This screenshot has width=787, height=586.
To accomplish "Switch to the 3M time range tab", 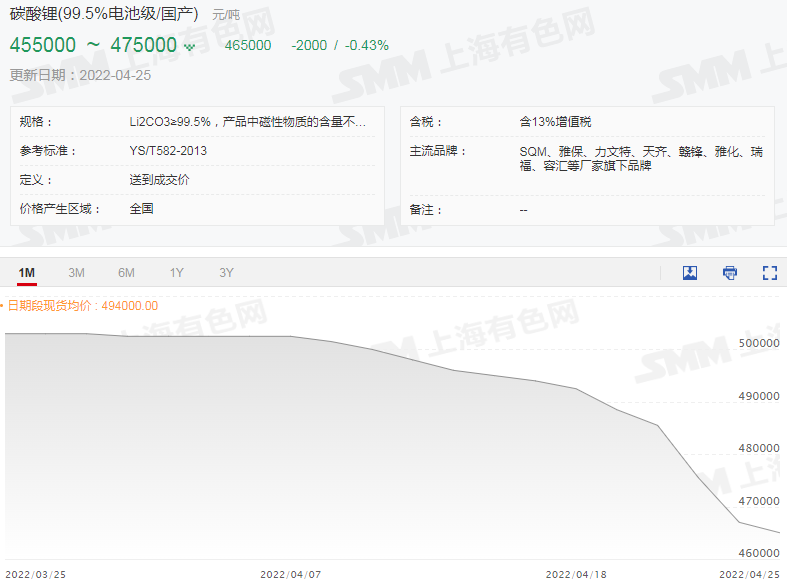I will (x=76, y=273).
